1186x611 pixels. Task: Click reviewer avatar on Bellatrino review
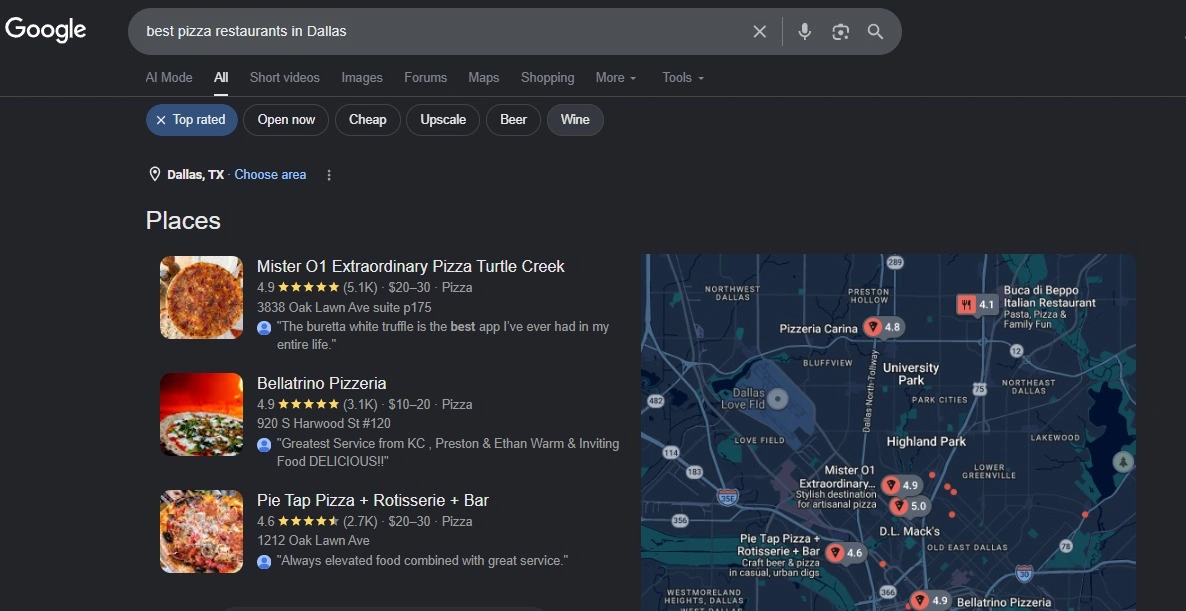264,445
